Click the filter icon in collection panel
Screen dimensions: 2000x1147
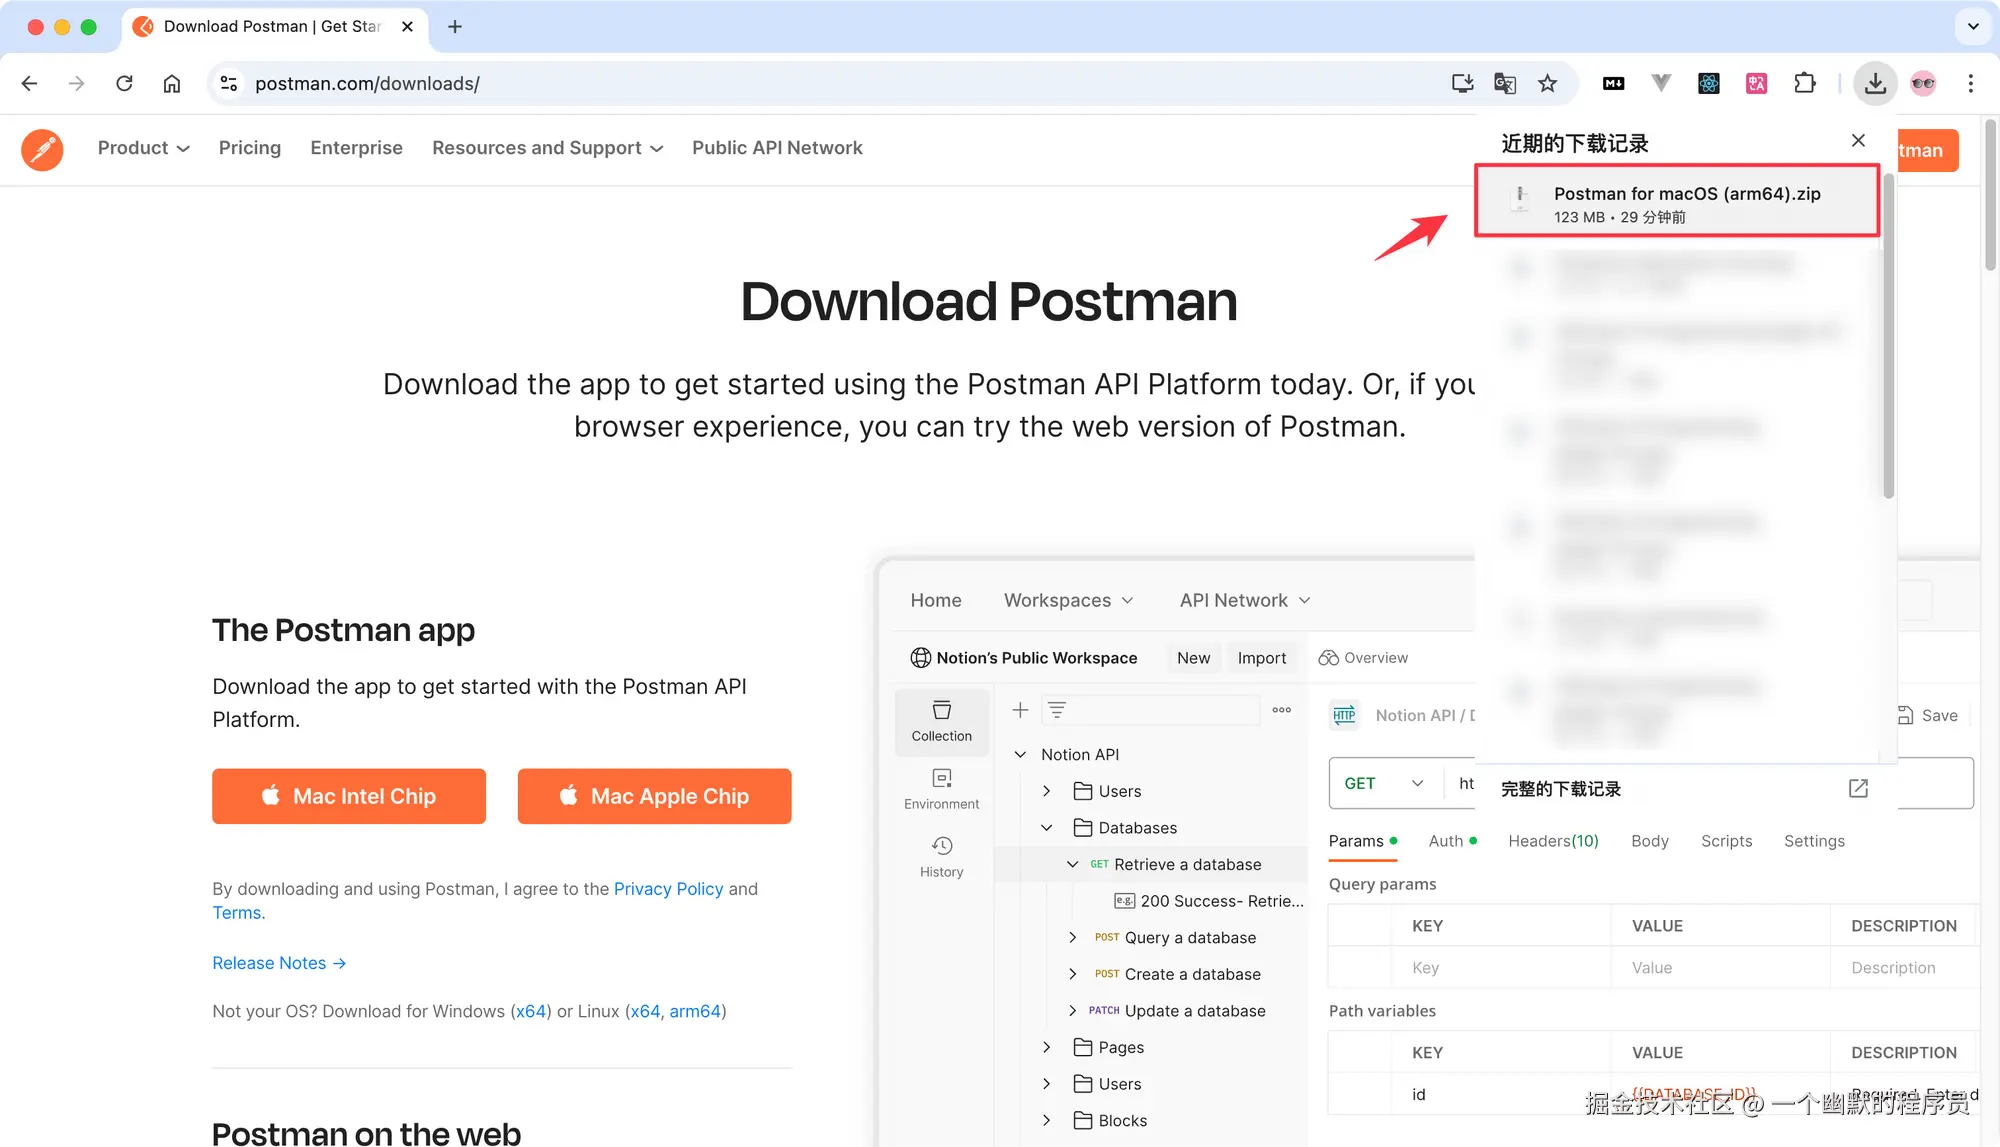1056,710
